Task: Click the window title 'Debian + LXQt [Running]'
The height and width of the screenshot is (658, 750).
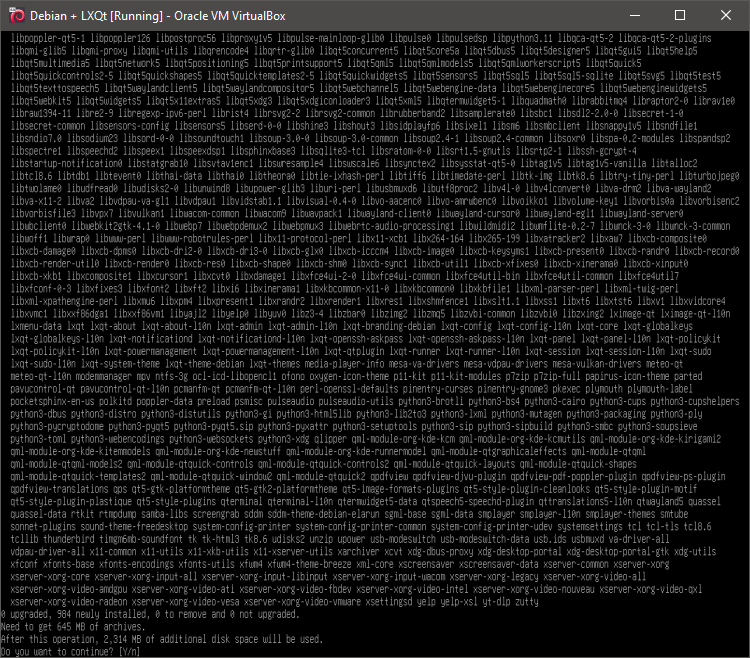Action: pos(96,16)
